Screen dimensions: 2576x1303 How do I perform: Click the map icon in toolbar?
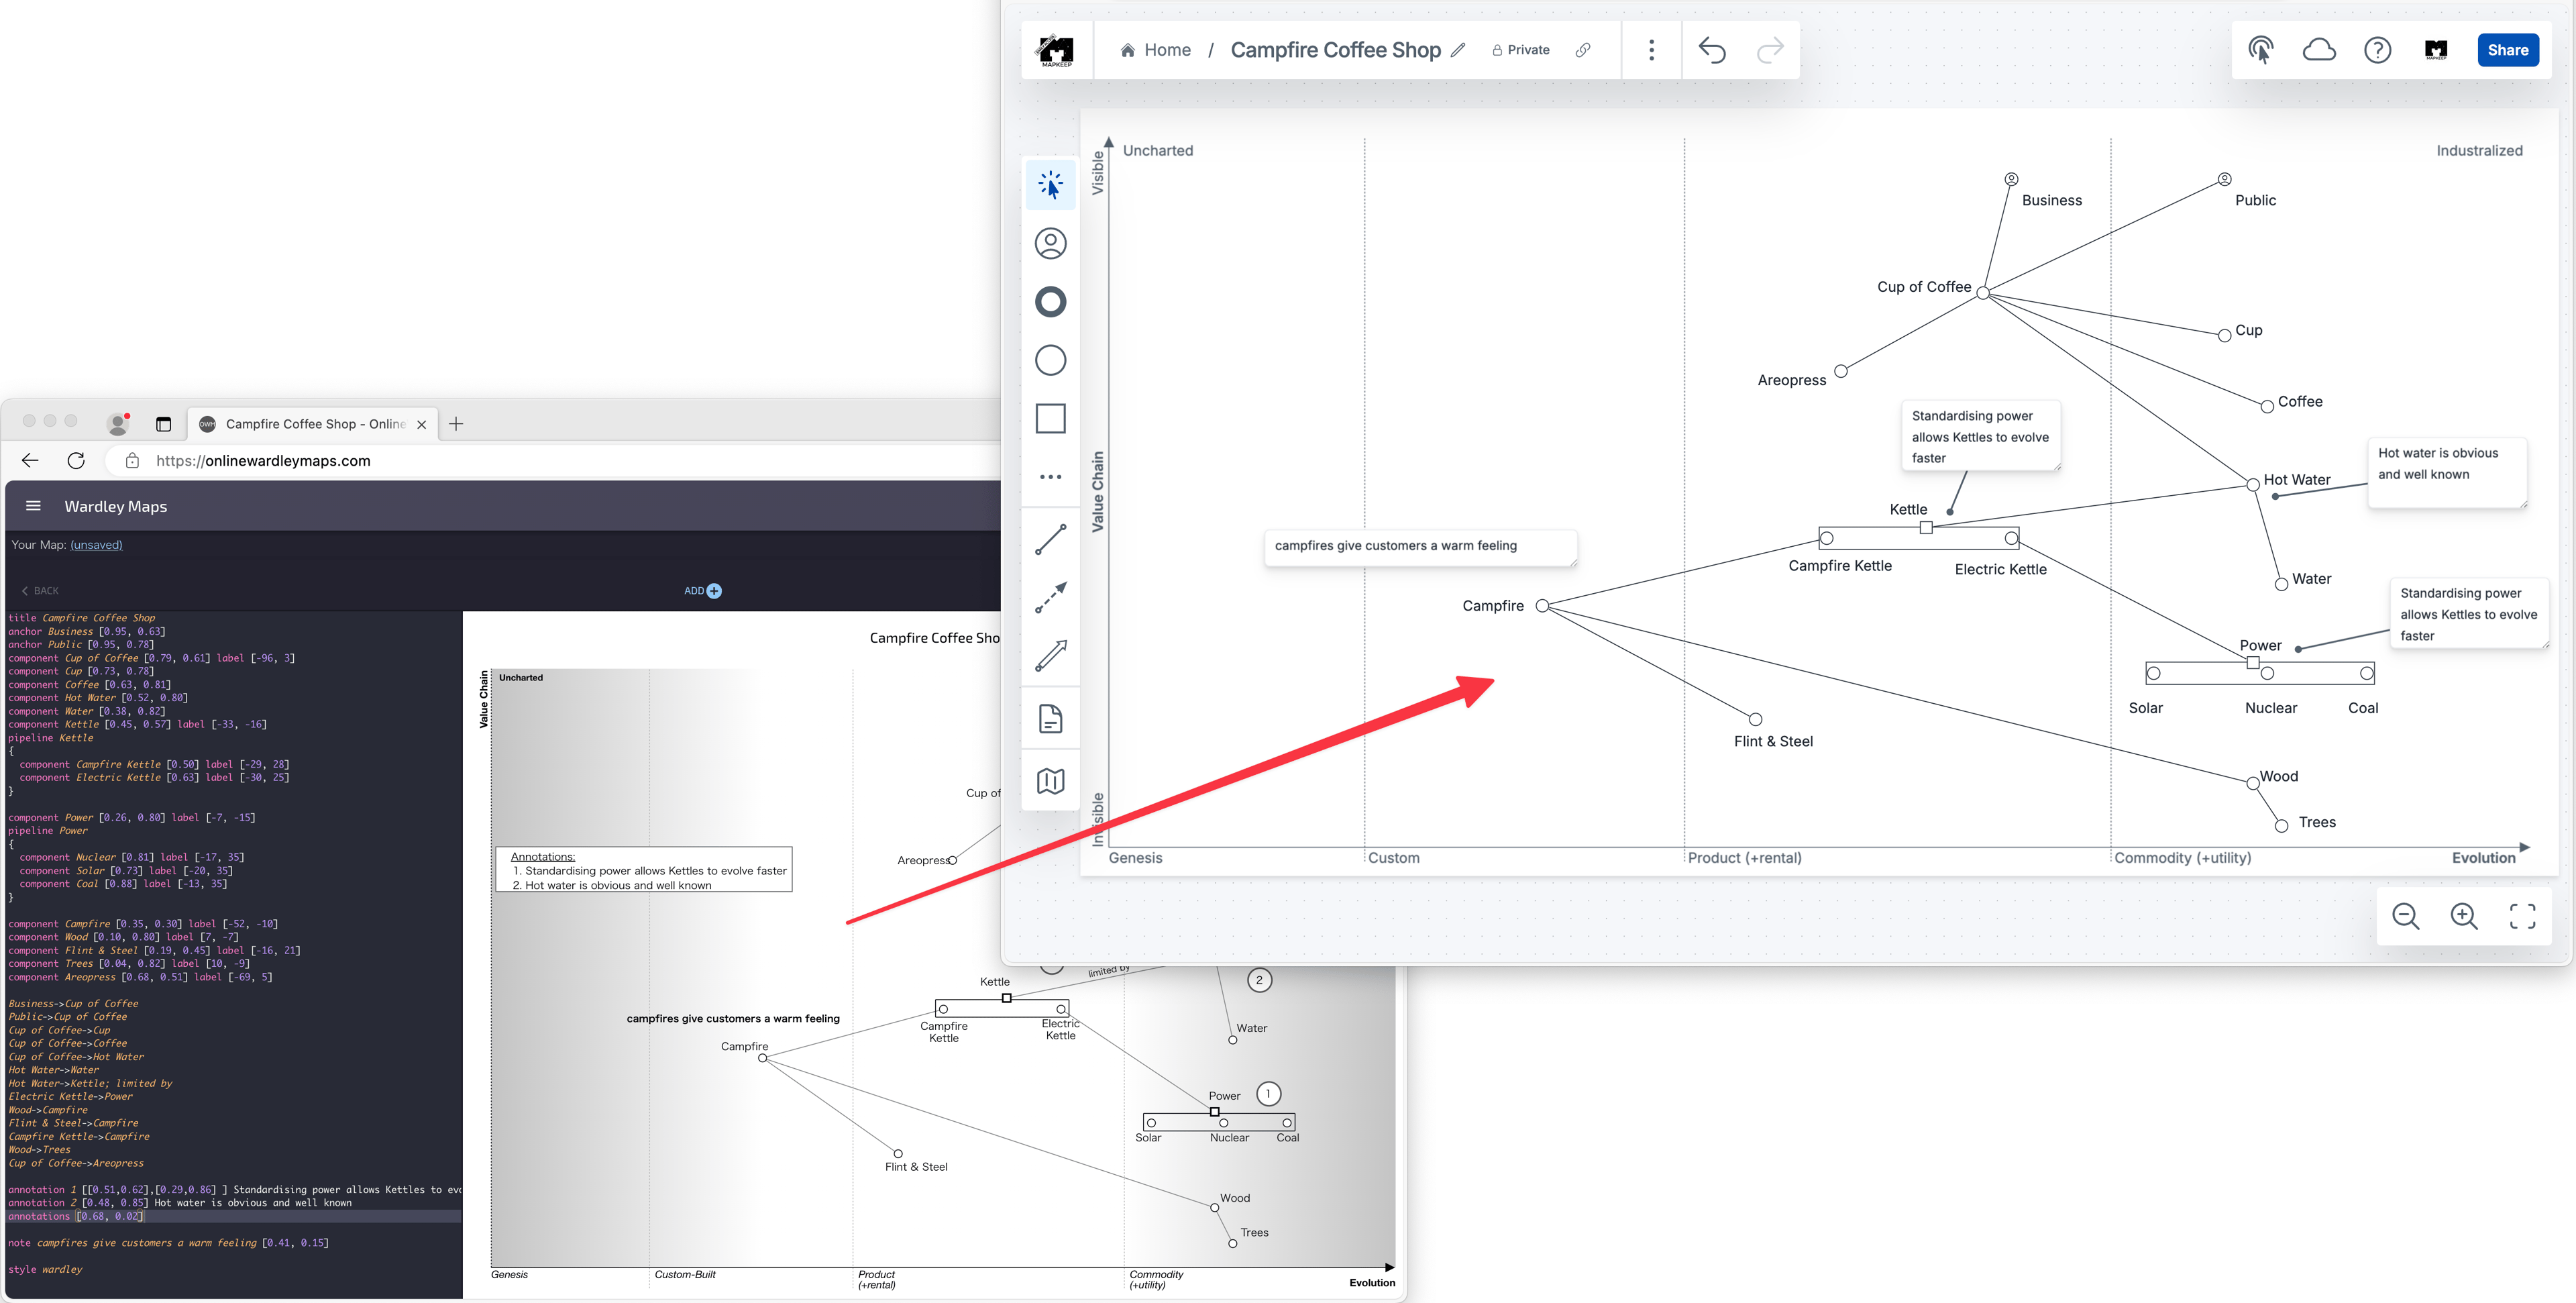1050,781
